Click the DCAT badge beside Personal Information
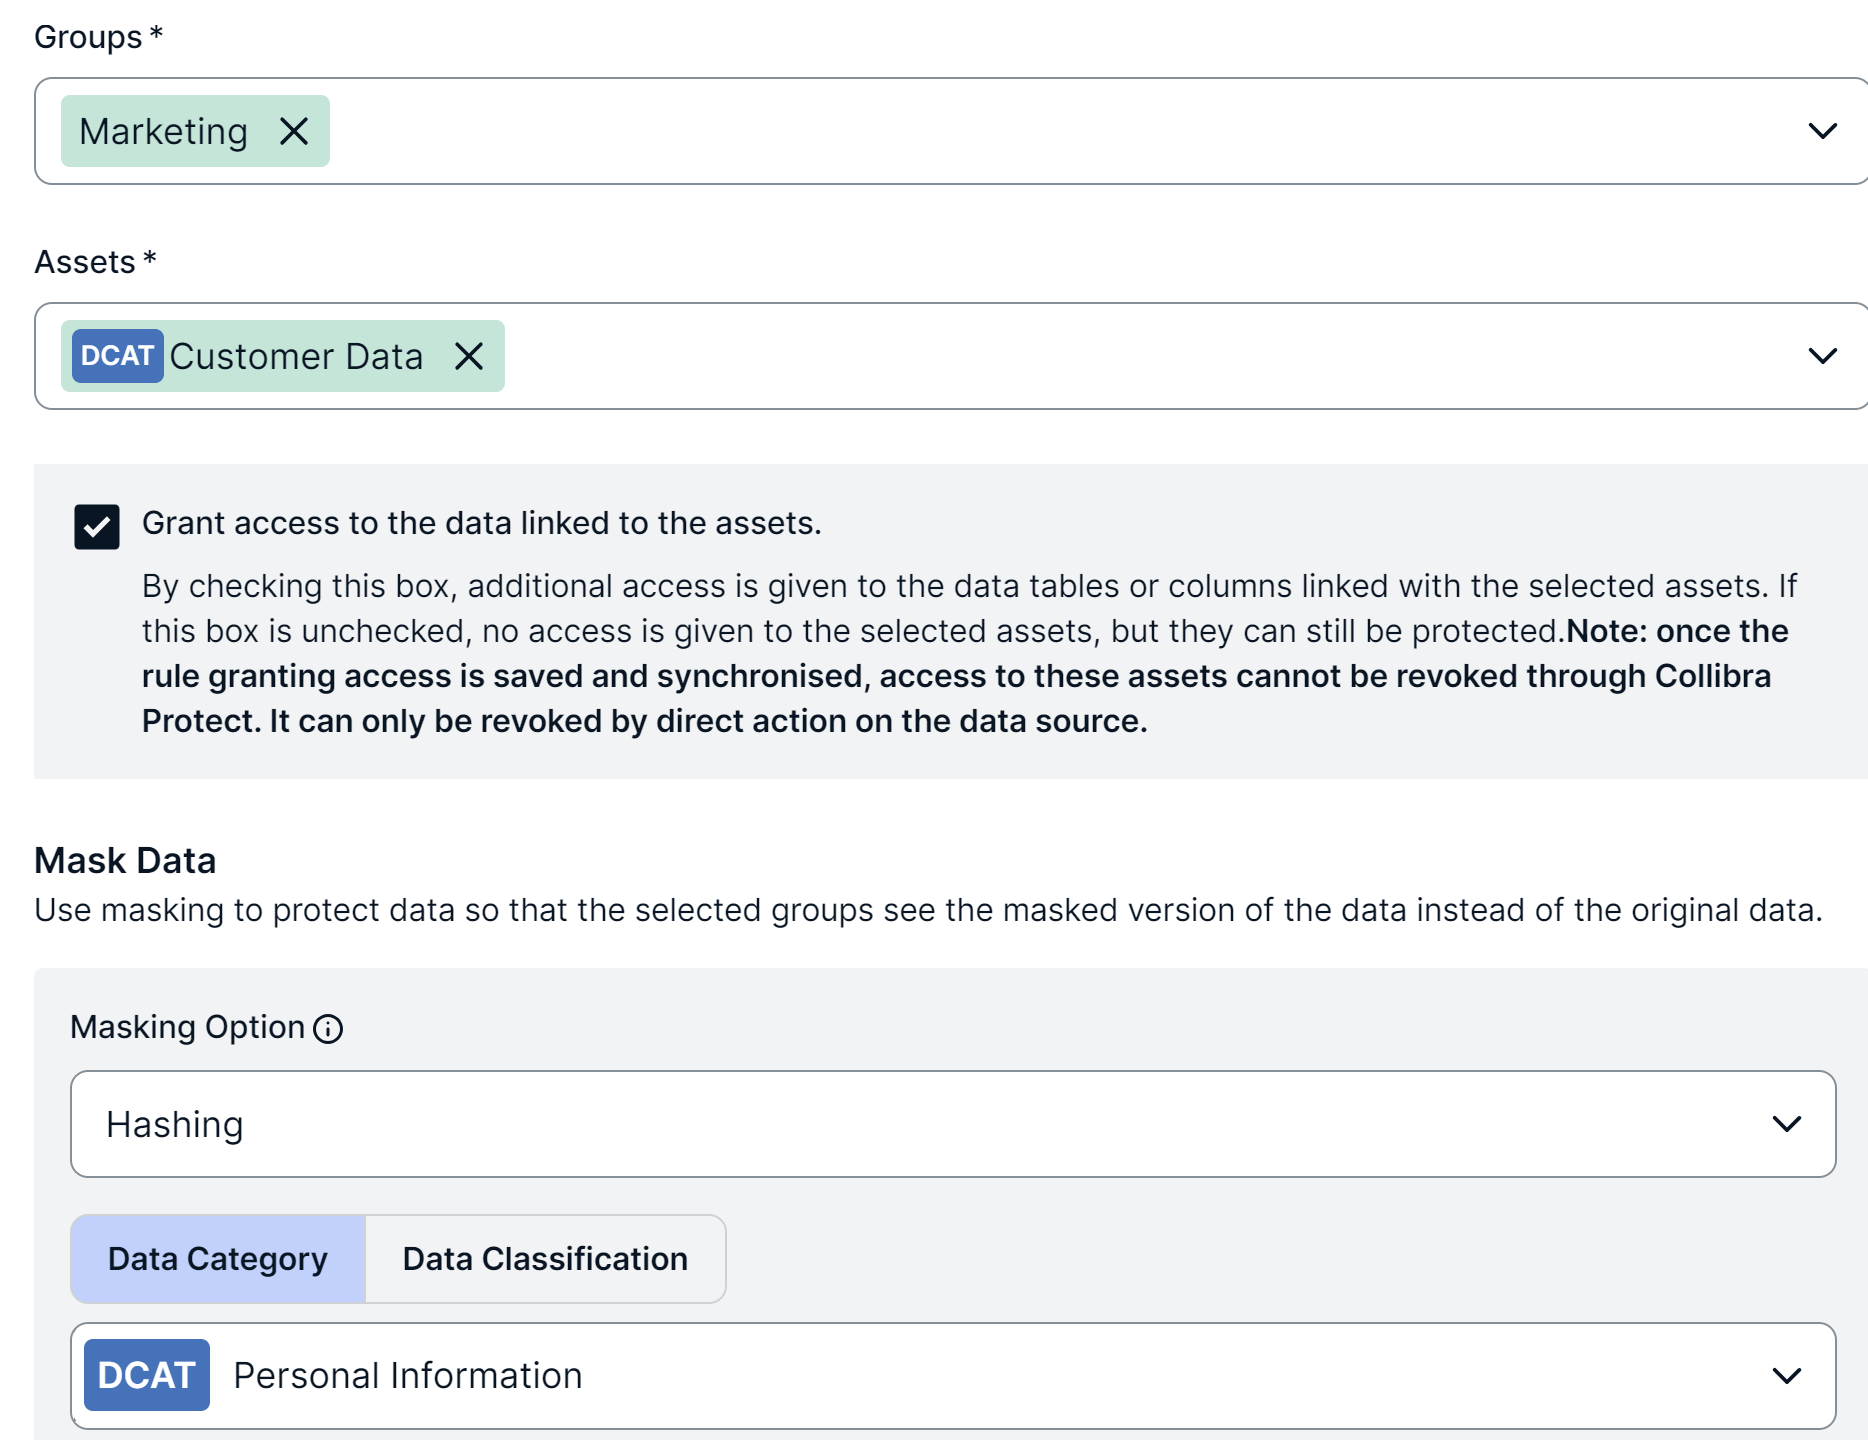Screen dimensions: 1868x1440 click(146, 1375)
